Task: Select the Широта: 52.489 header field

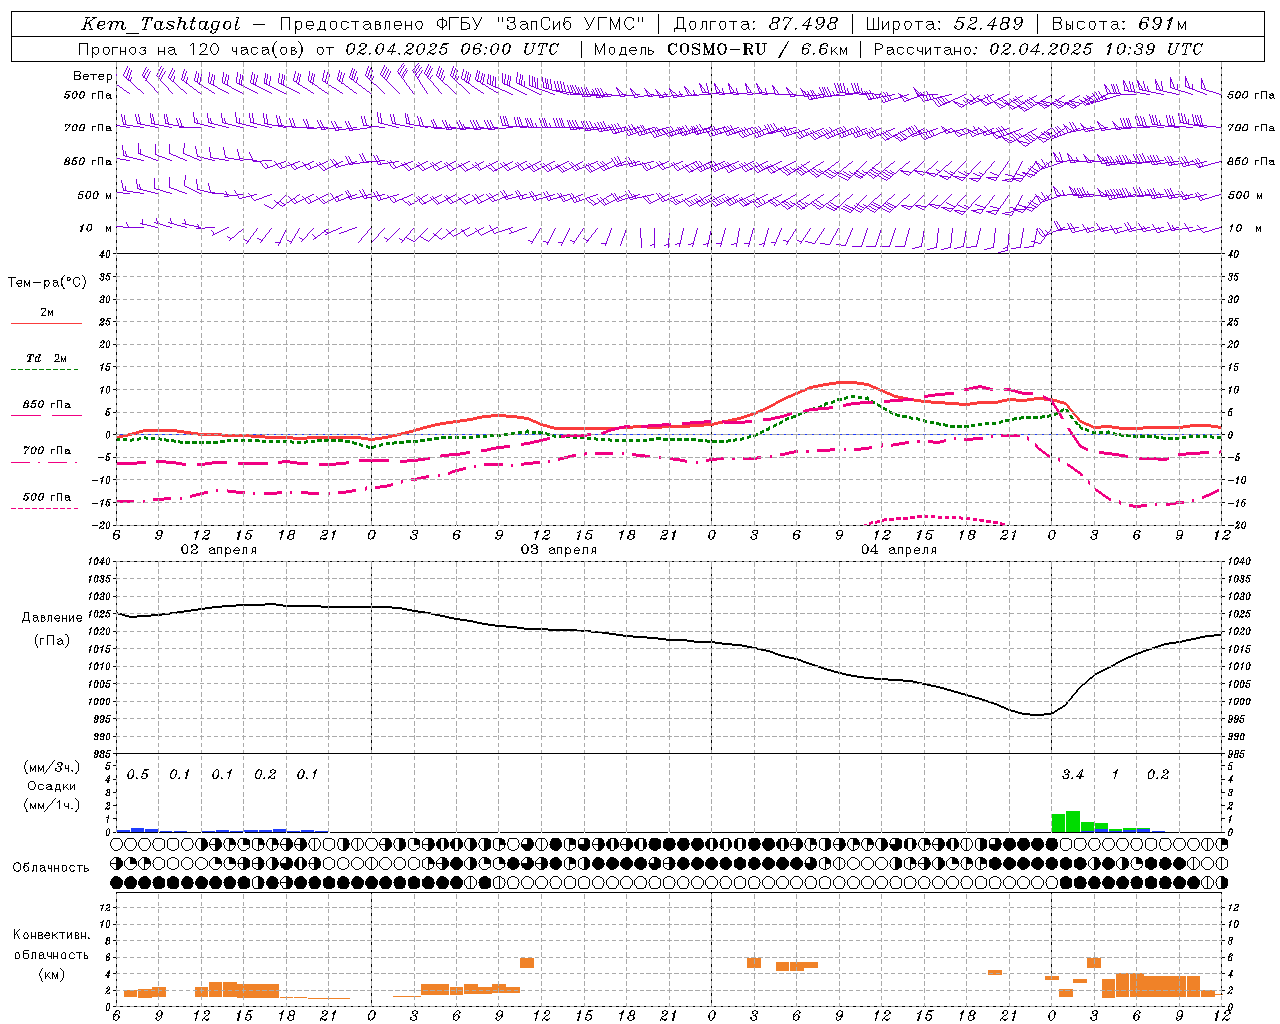Action: pos(944,24)
